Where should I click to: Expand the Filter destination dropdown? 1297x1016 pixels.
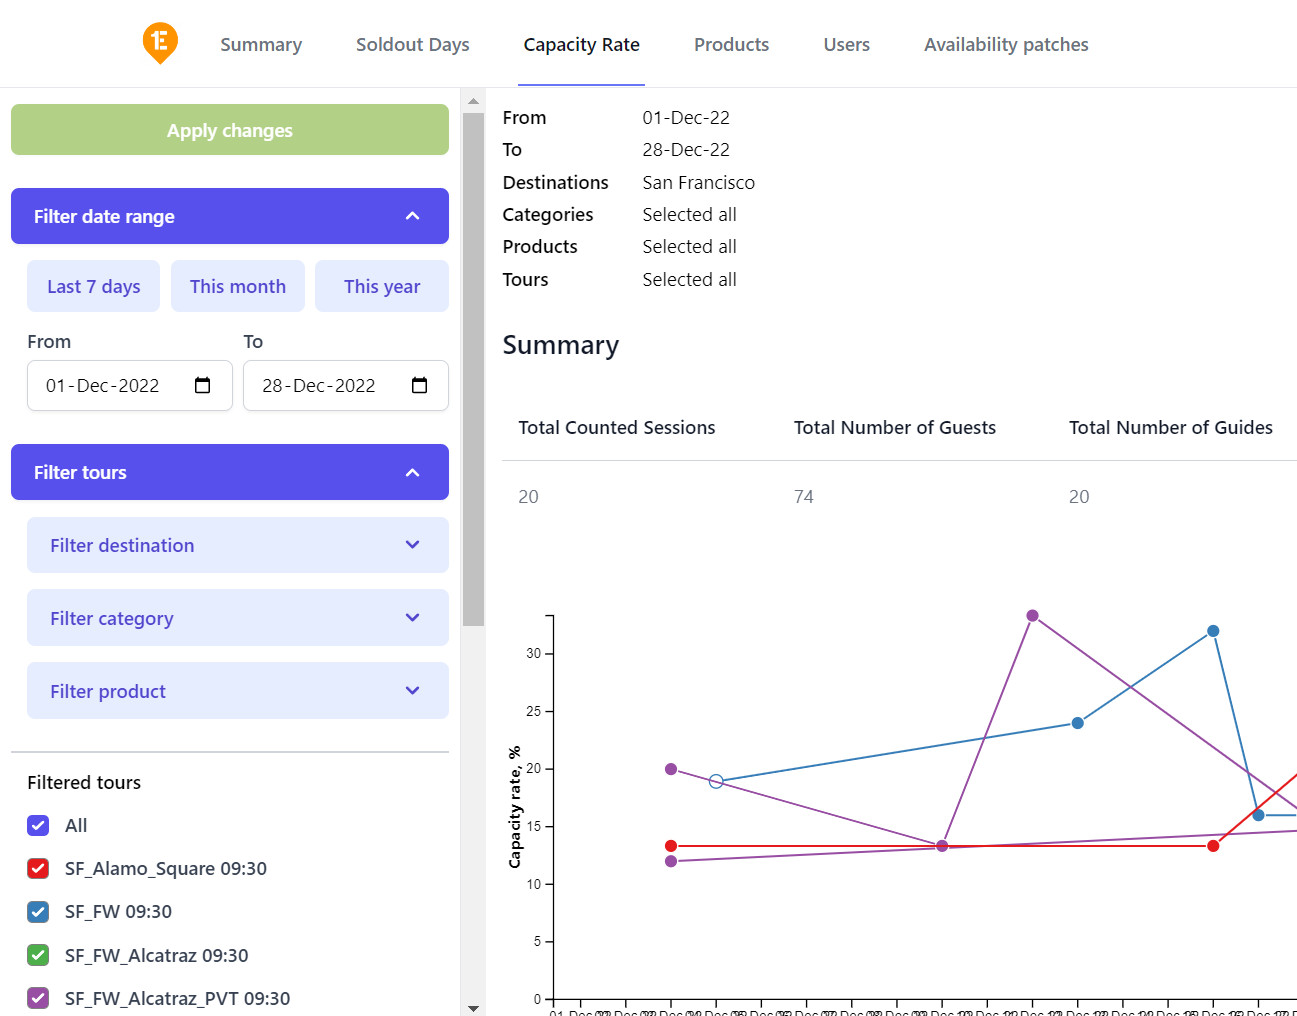click(238, 545)
